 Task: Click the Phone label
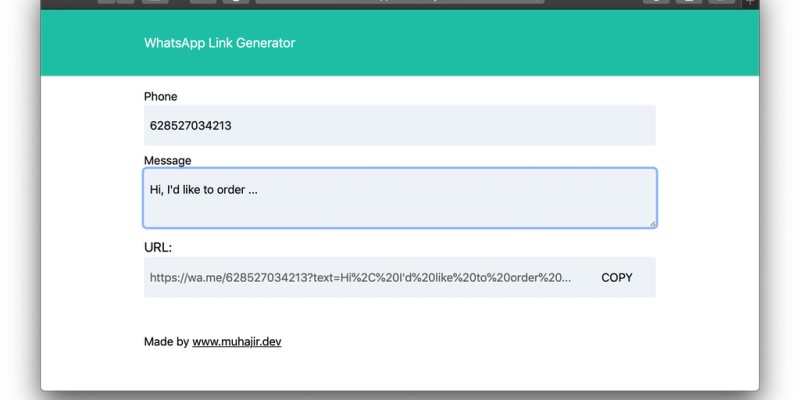[x=160, y=96]
